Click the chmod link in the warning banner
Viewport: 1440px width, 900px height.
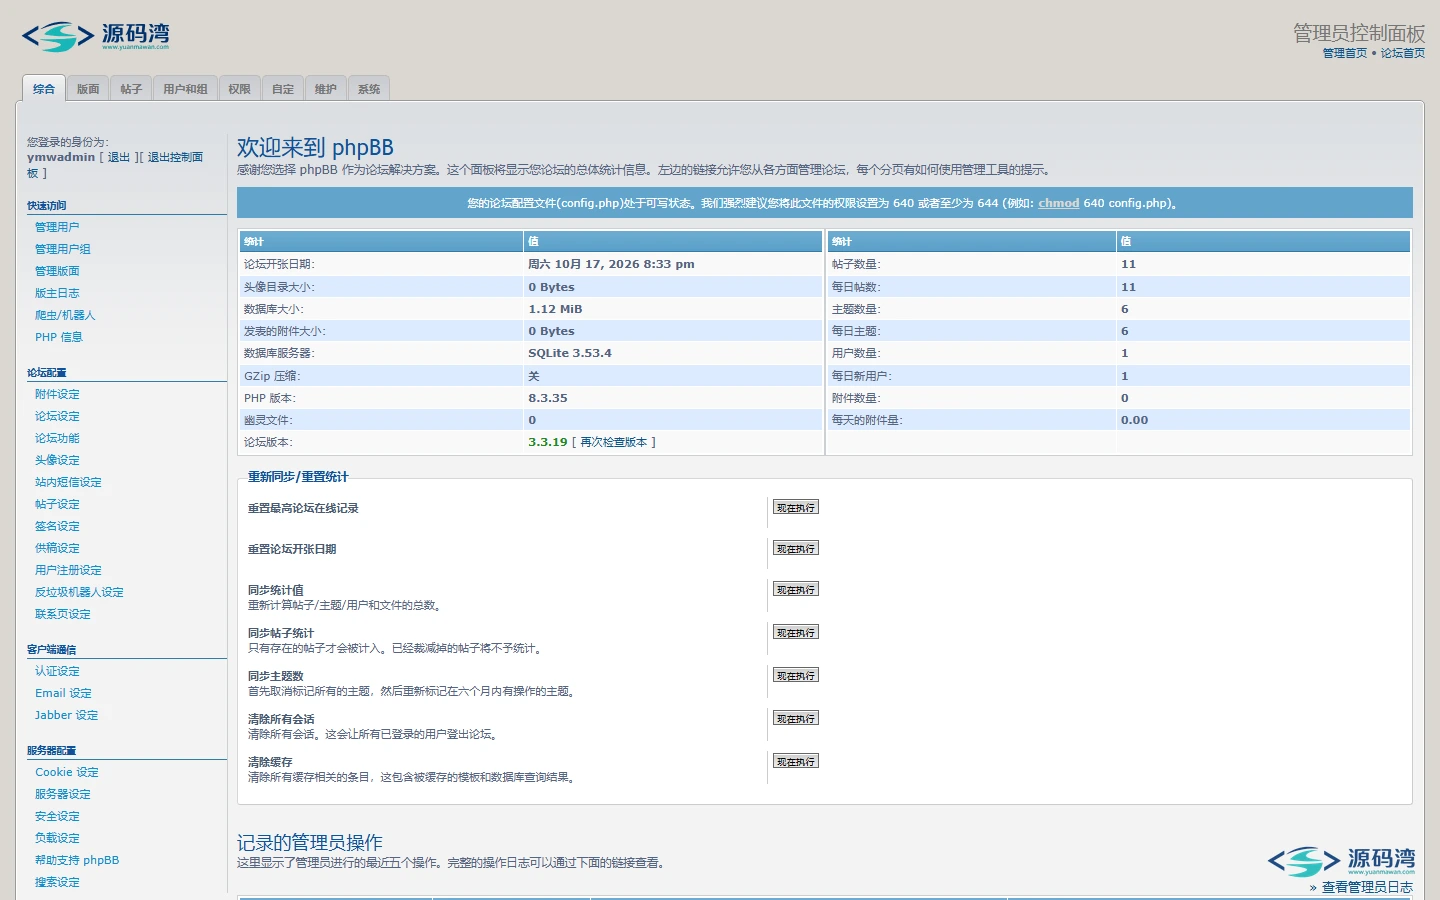tap(1058, 203)
